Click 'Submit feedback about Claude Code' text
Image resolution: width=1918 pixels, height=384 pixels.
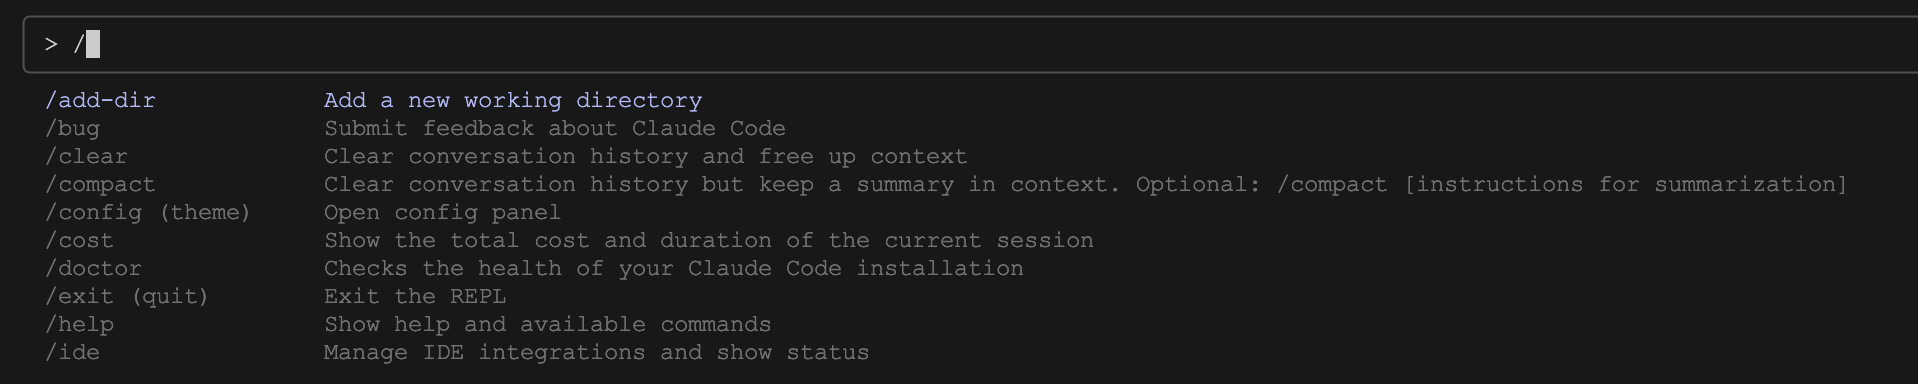pos(555,128)
